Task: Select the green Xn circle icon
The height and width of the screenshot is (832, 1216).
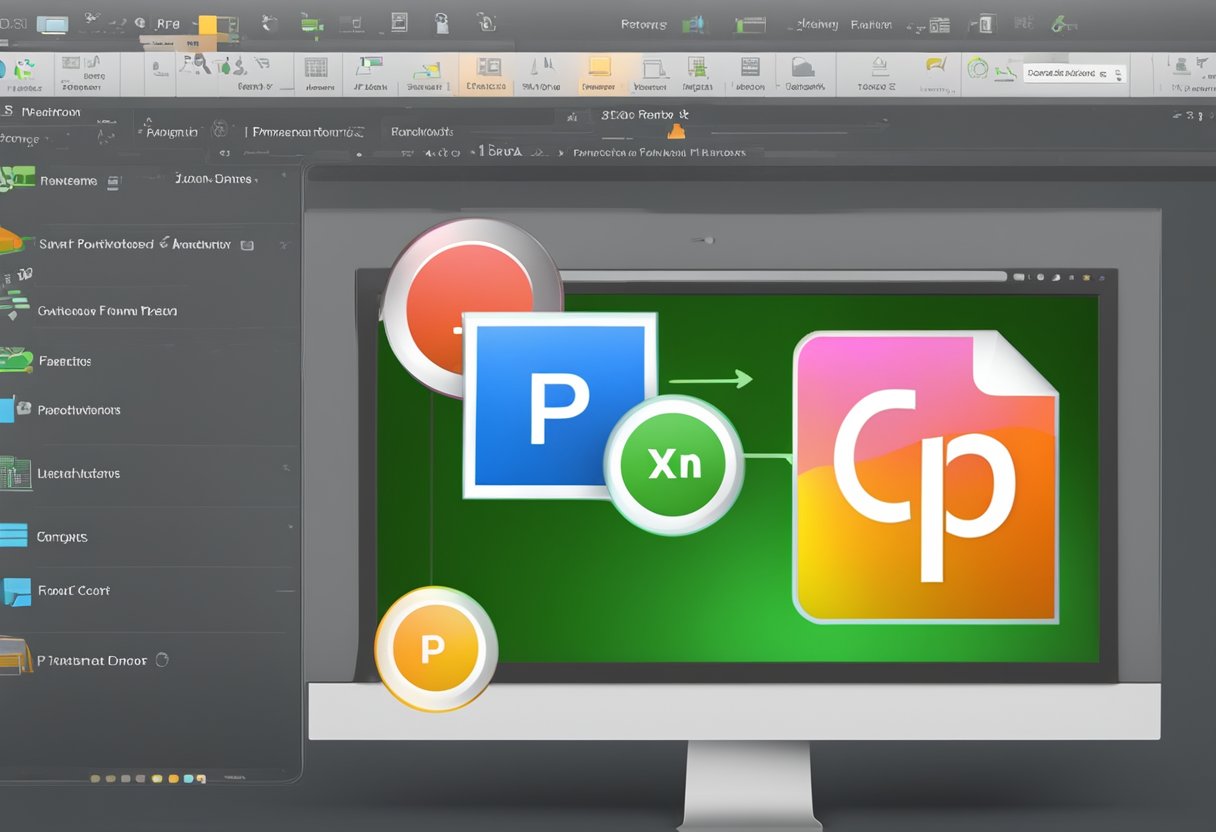Action: (674, 464)
